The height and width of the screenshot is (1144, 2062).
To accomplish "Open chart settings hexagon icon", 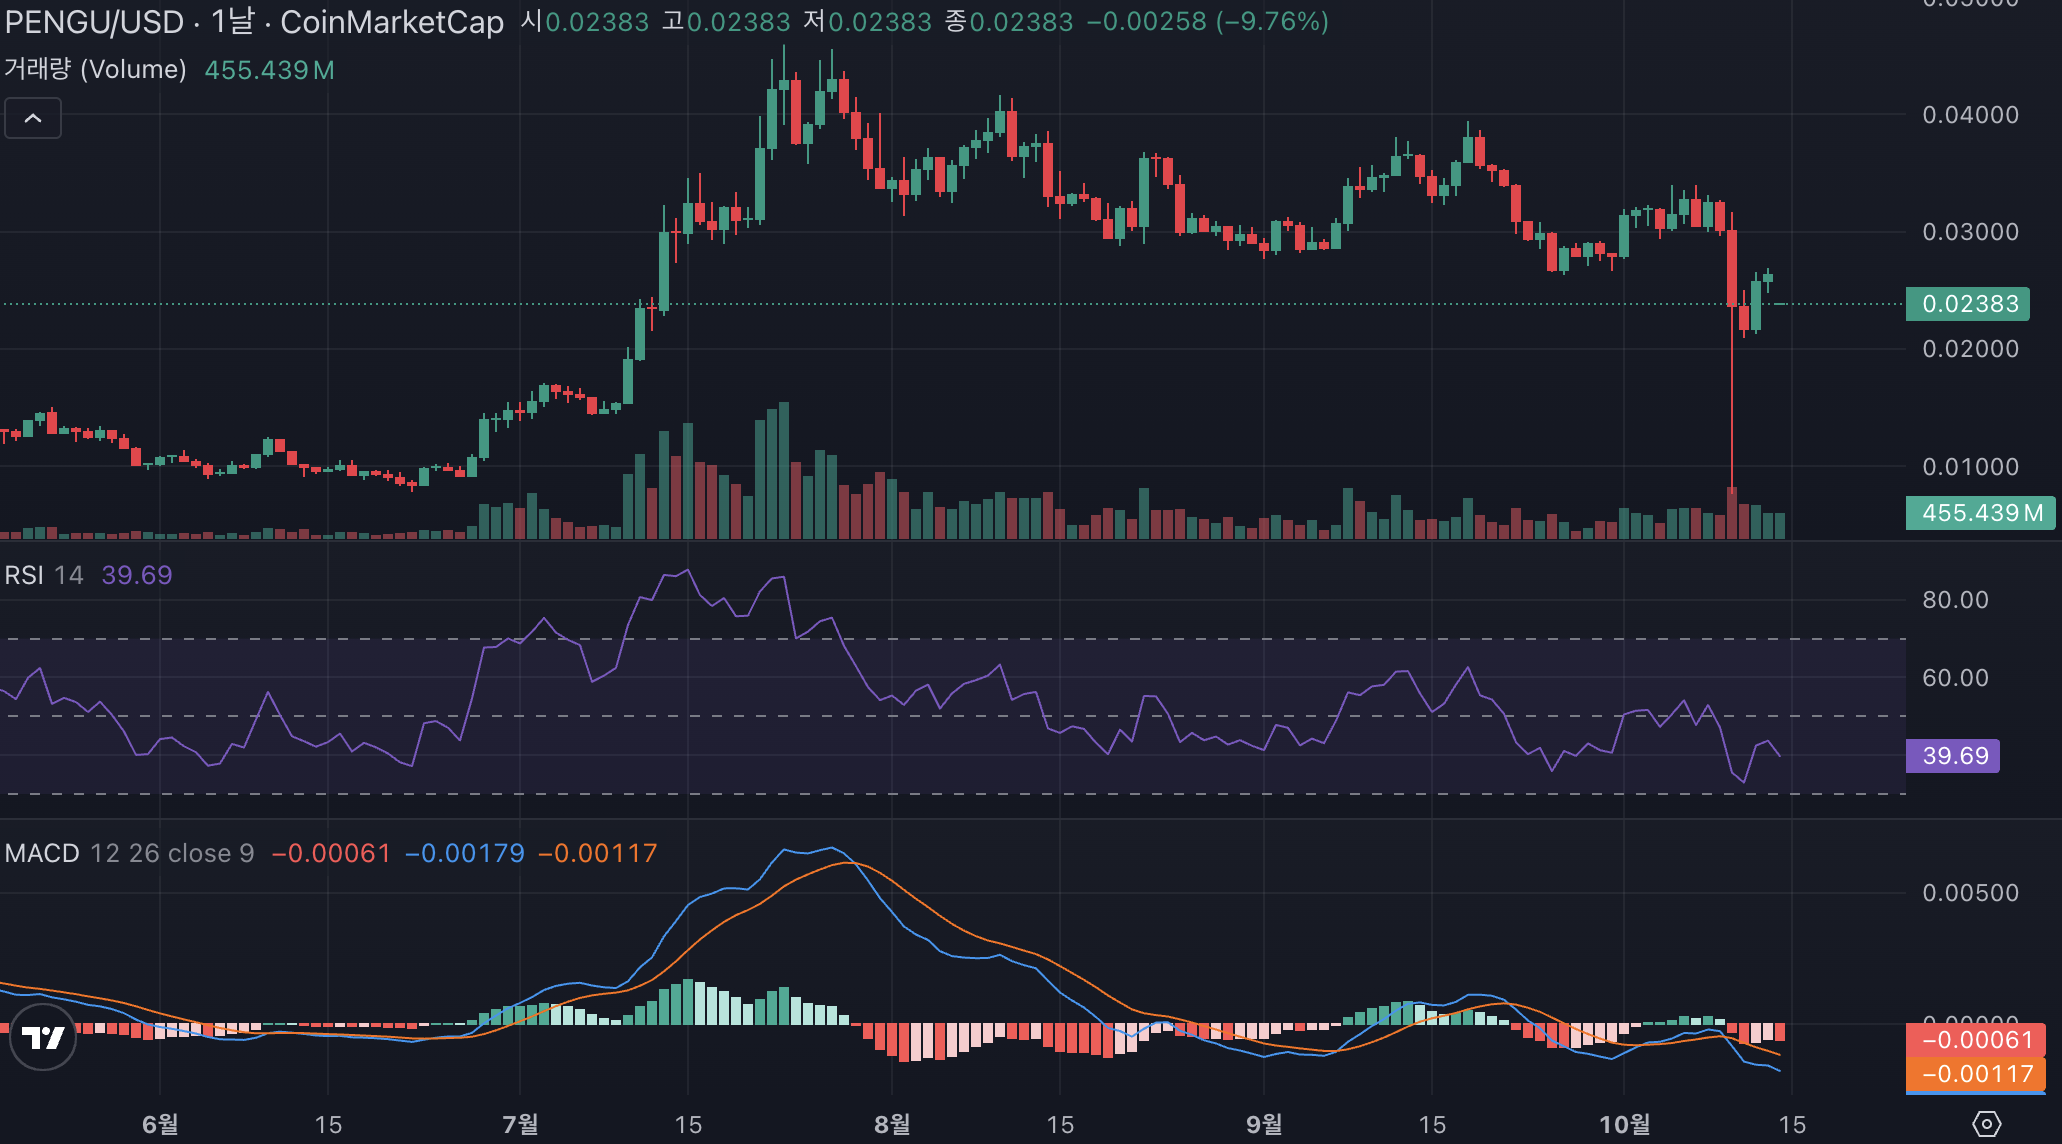I will [x=1986, y=1124].
